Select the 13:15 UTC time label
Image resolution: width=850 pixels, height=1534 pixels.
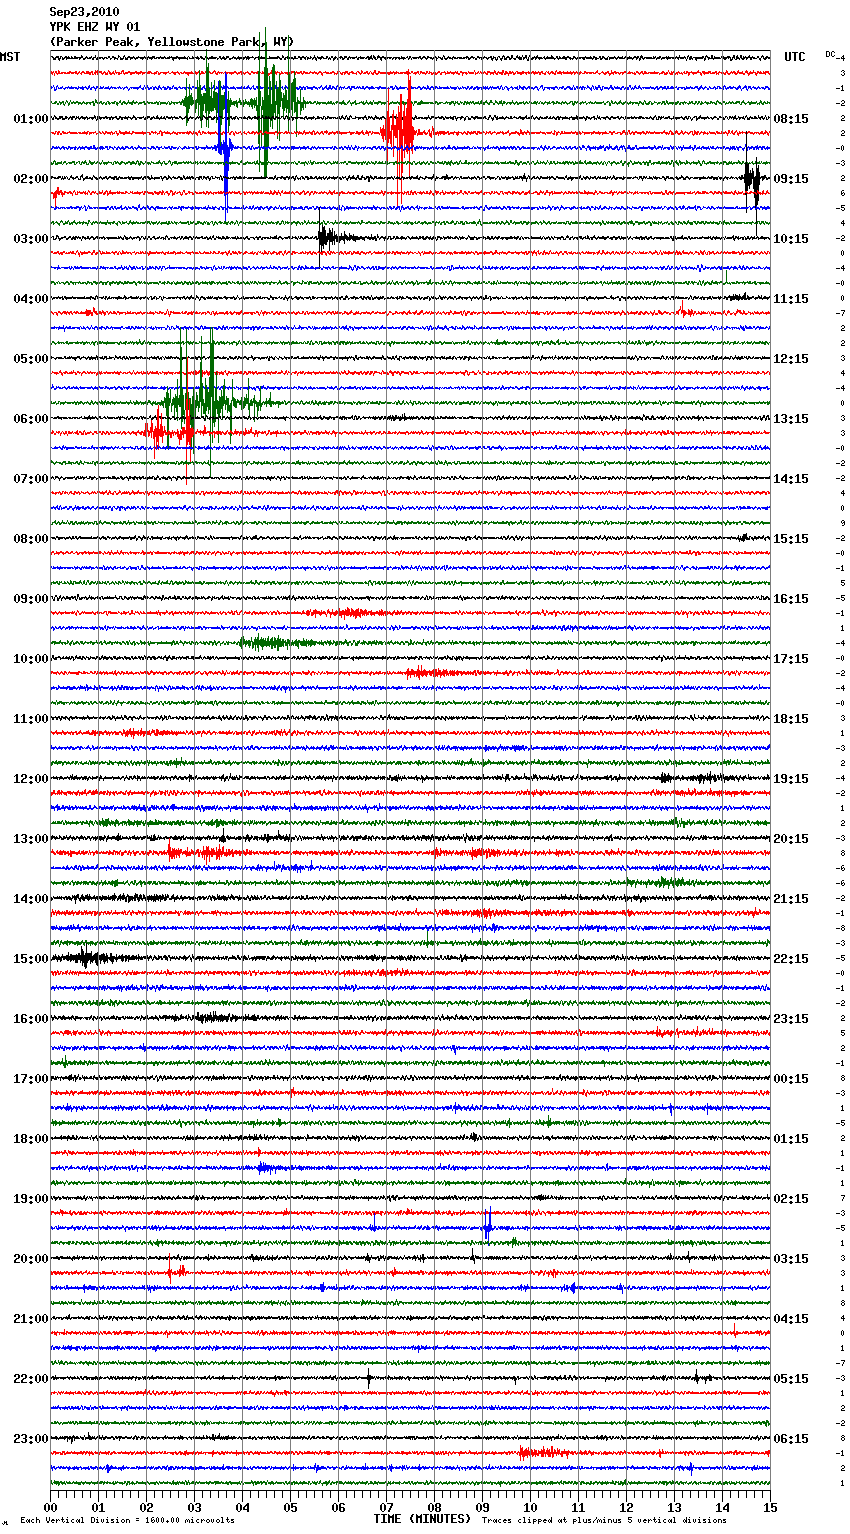point(791,419)
